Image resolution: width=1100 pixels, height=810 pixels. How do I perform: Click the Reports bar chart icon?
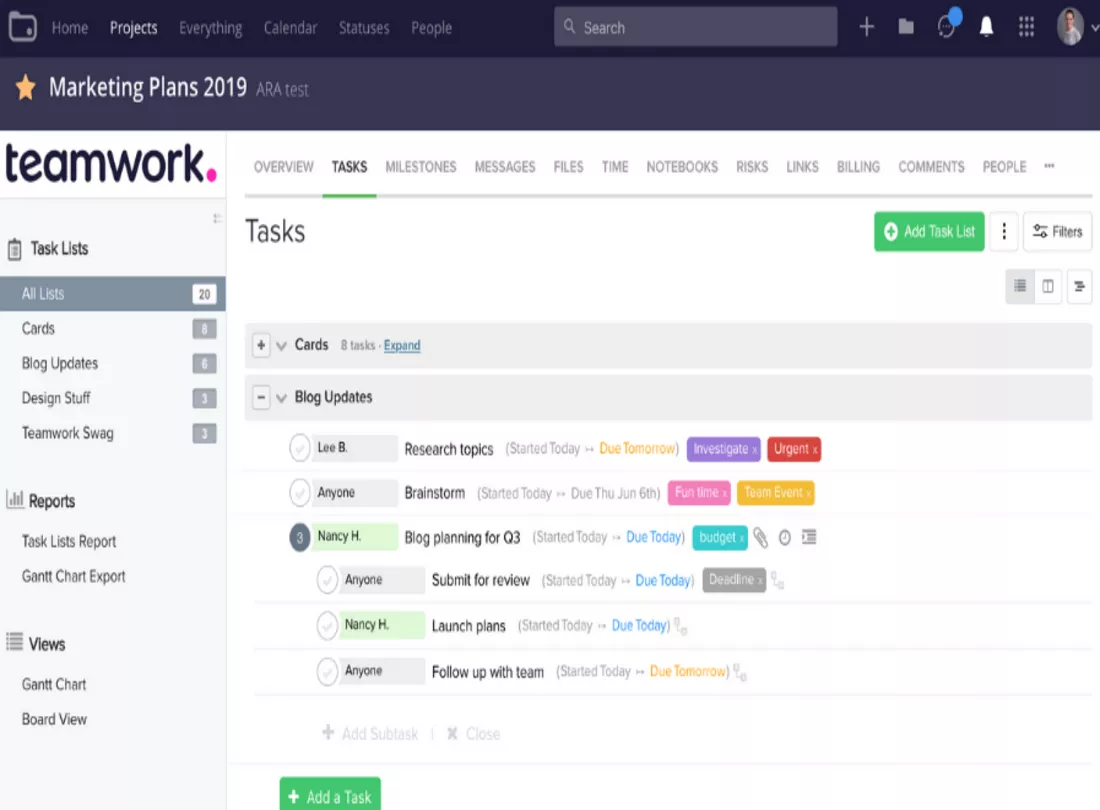coord(15,500)
